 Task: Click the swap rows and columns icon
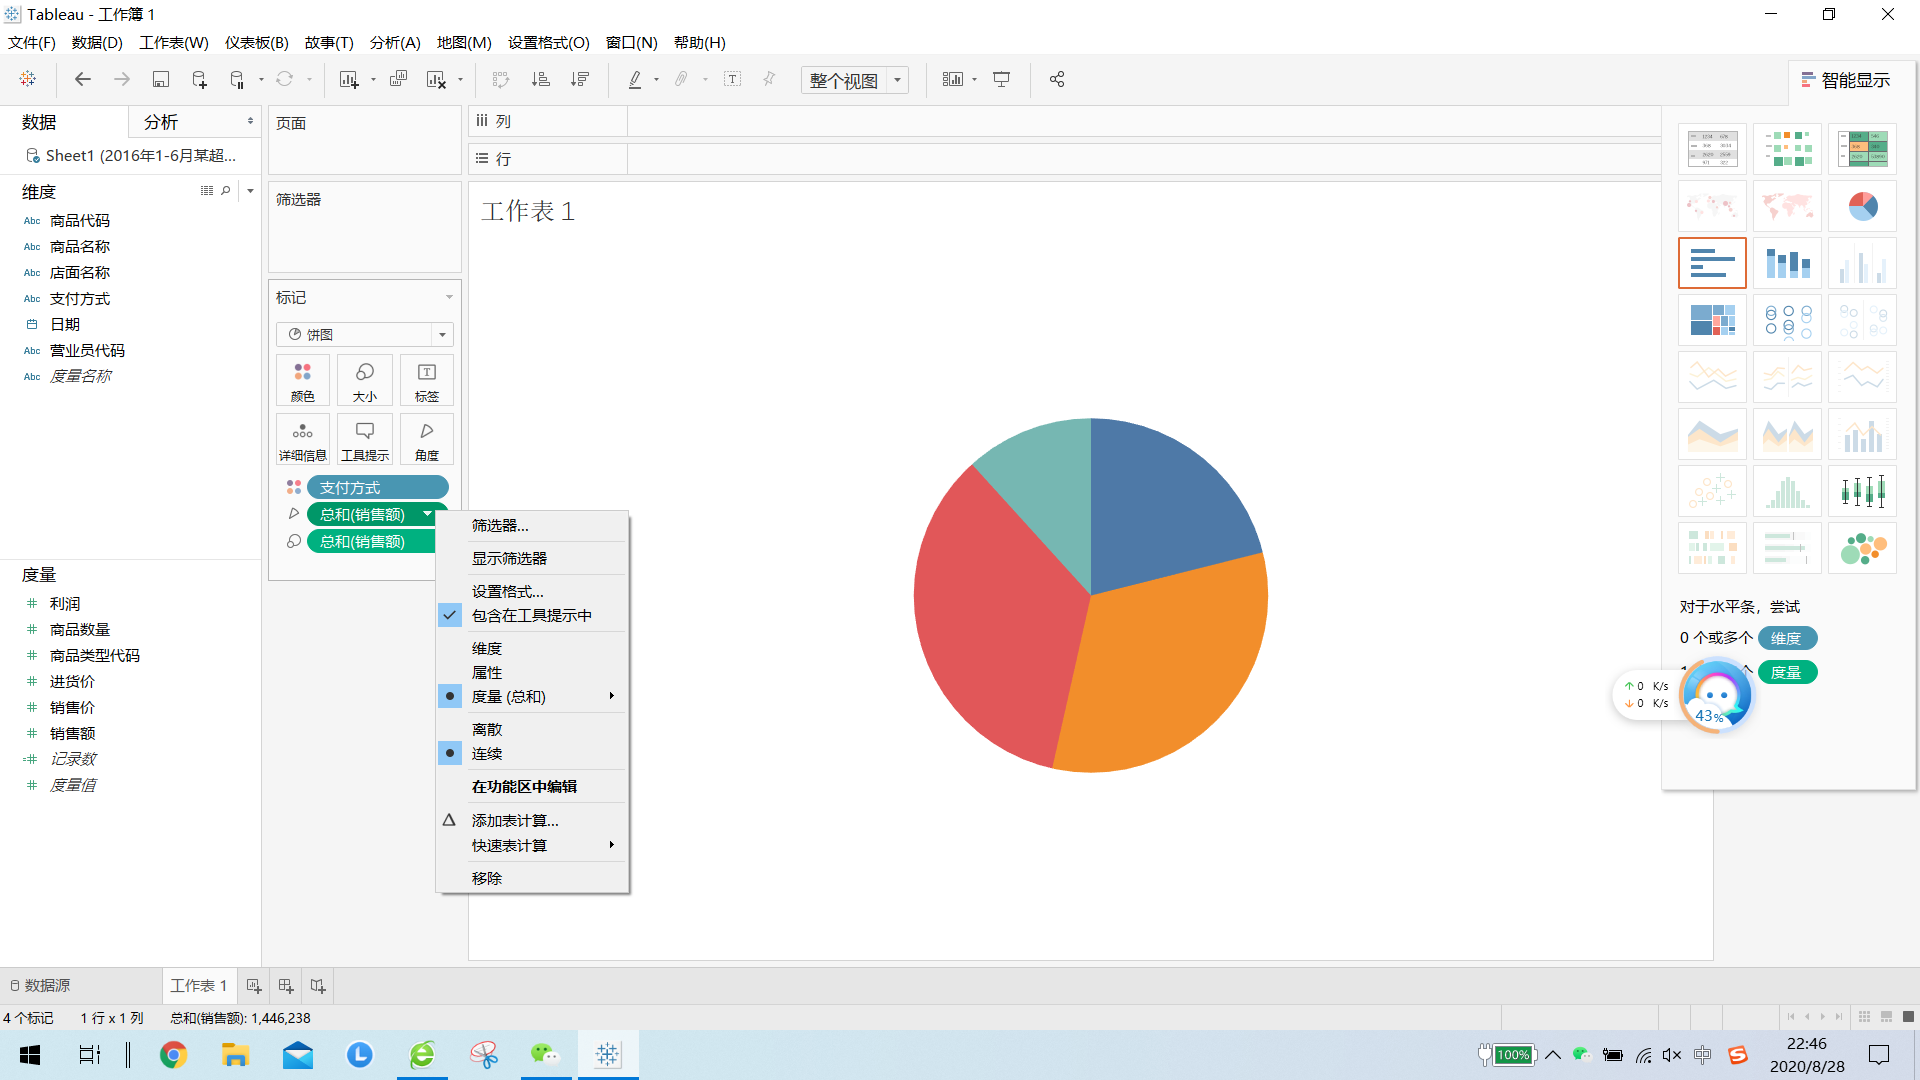pos(500,79)
